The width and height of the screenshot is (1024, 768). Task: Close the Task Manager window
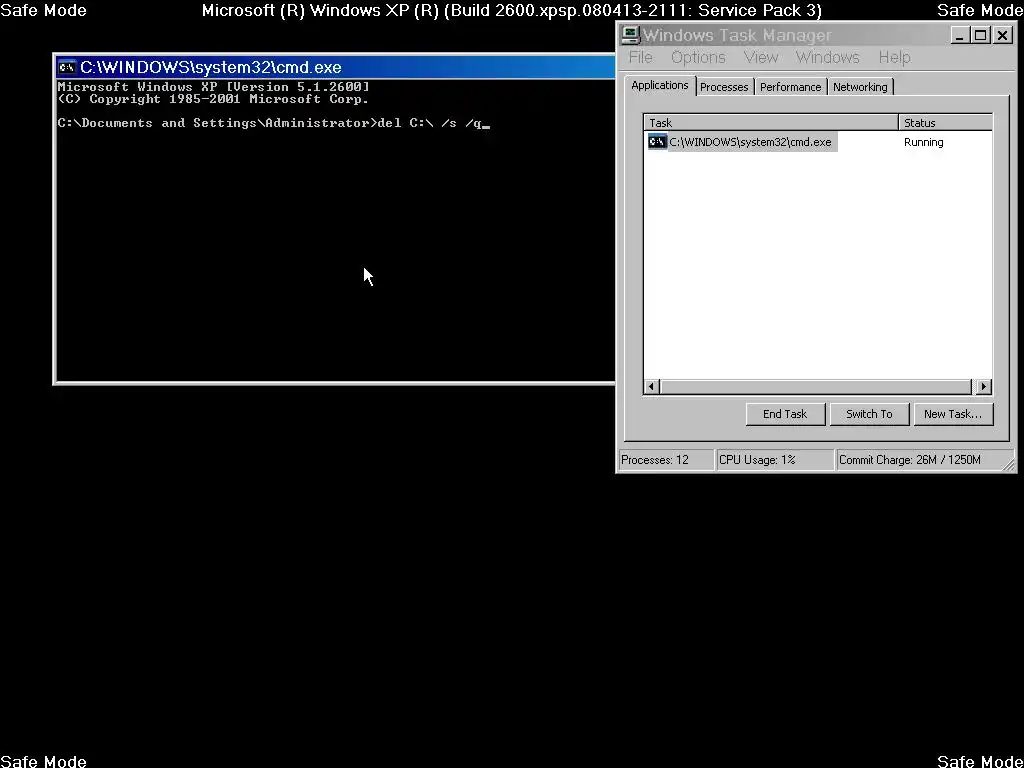pos(1002,35)
